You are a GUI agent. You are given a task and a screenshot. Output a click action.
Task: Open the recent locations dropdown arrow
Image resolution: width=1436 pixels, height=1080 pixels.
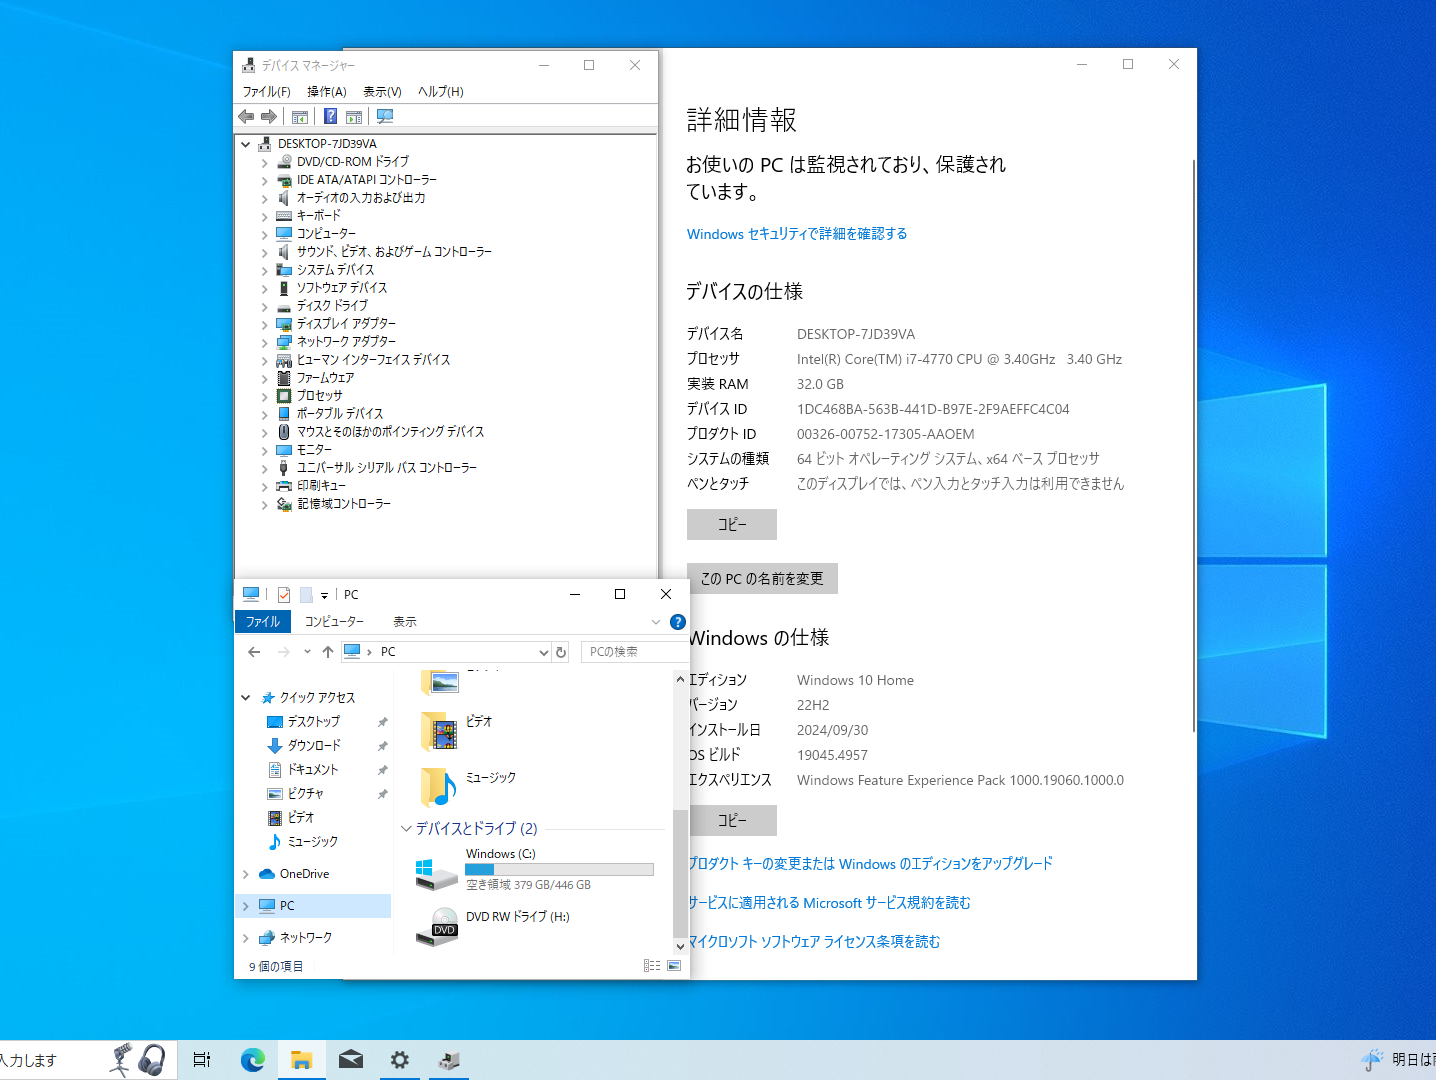click(307, 652)
